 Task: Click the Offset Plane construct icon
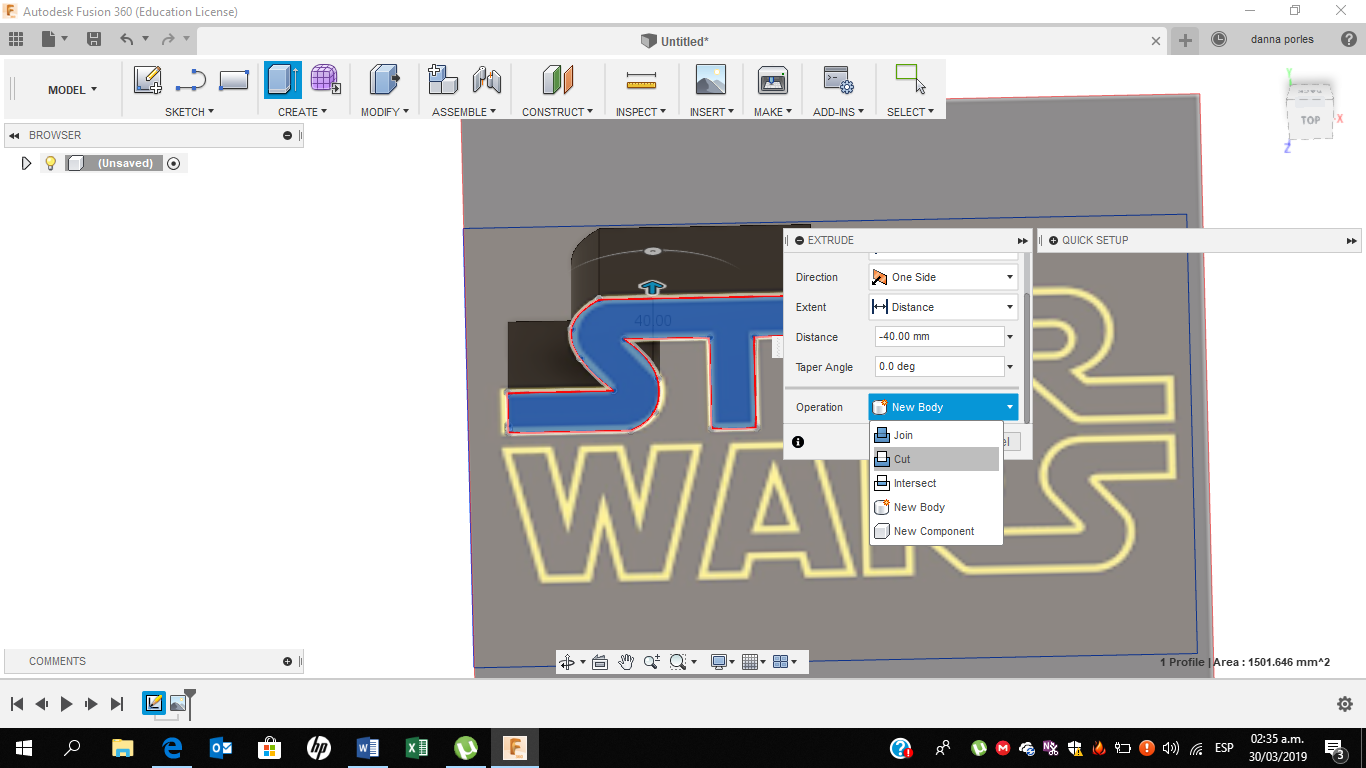pos(558,80)
